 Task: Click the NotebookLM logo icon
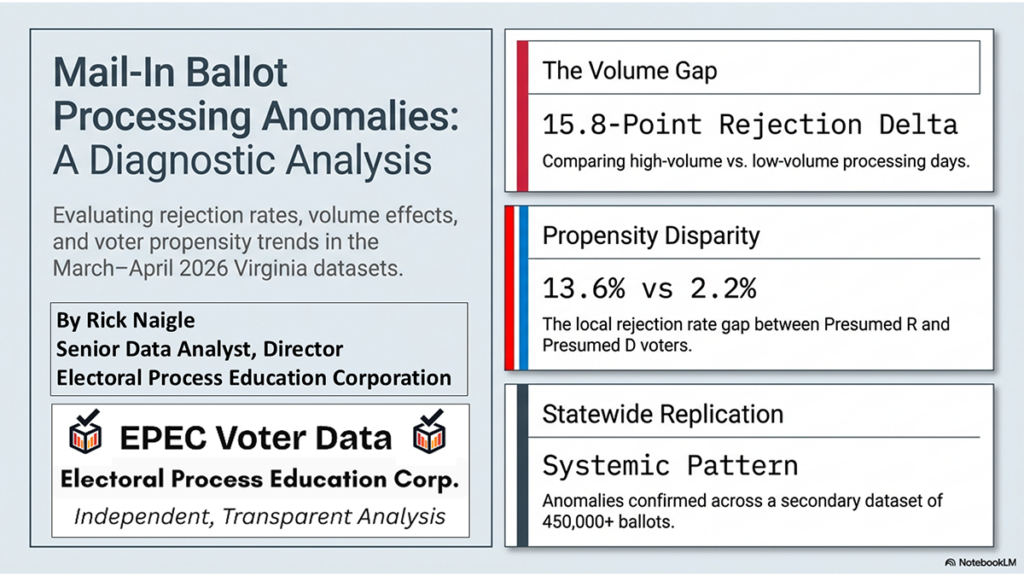click(949, 562)
